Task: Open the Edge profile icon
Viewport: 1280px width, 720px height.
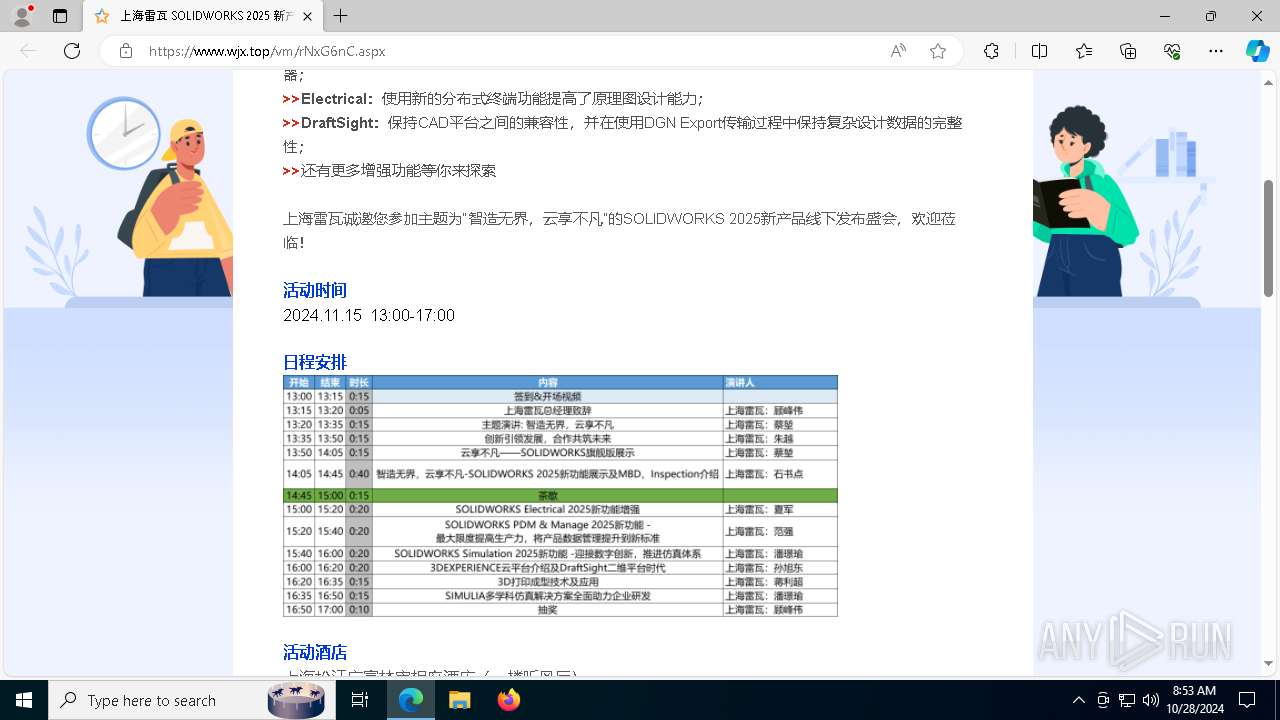Action: pyautogui.click(x=22, y=16)
